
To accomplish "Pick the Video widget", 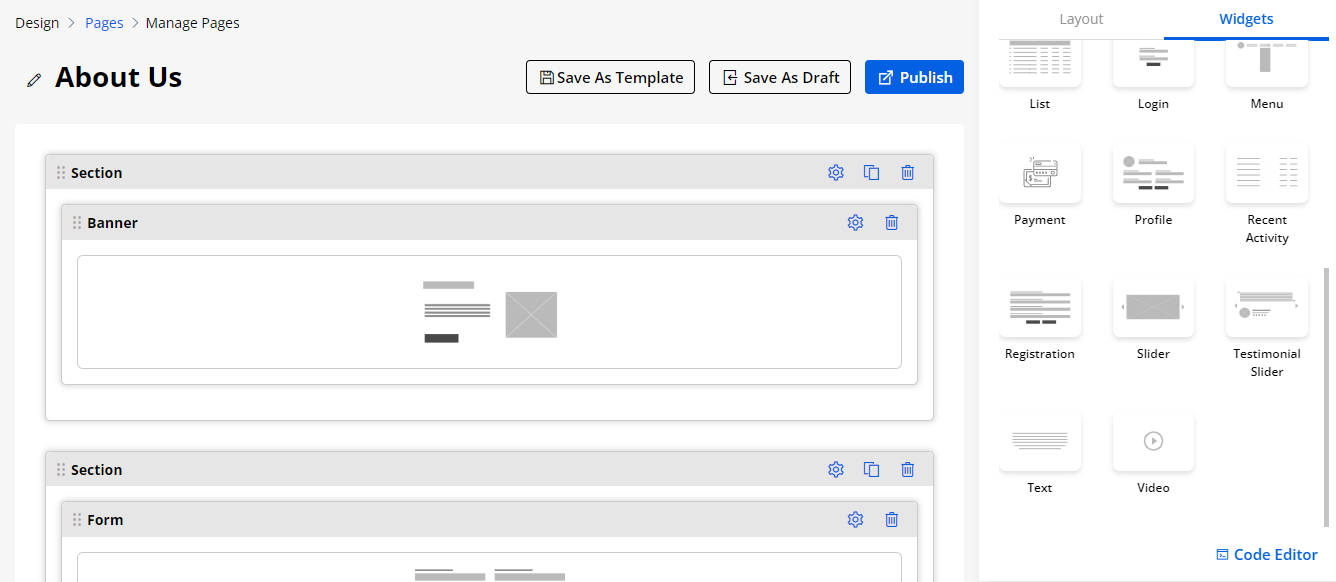I will click(1153, 441).
